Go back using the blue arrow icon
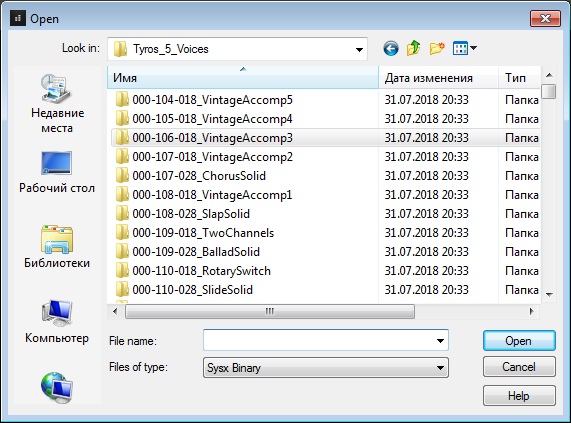The image size is (571, 423). (x=391, y=48)
